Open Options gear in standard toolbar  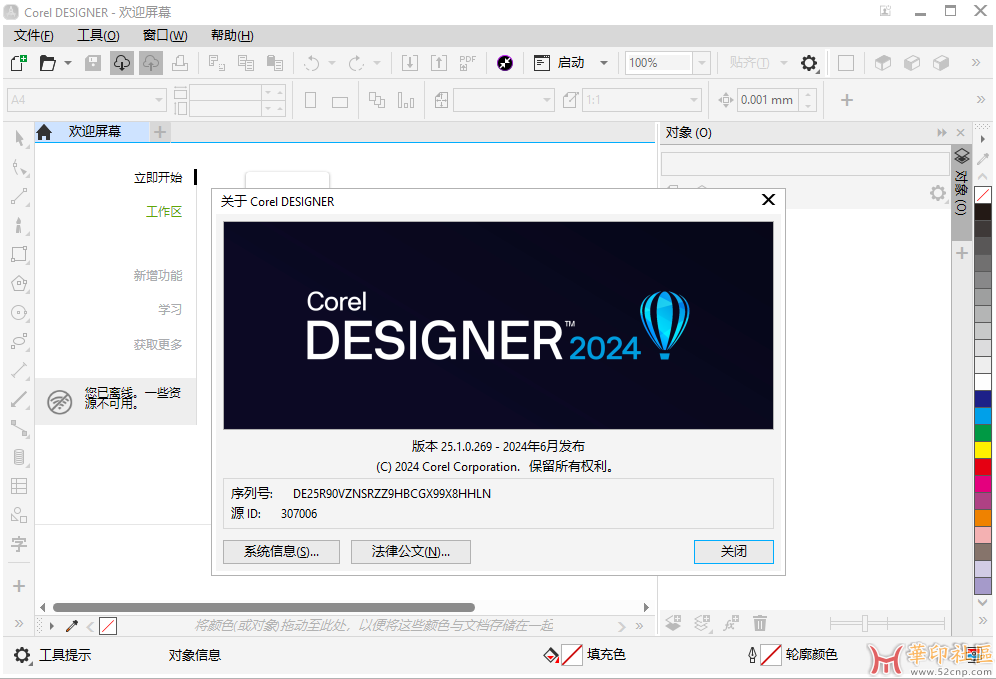[x=809, y=63]
